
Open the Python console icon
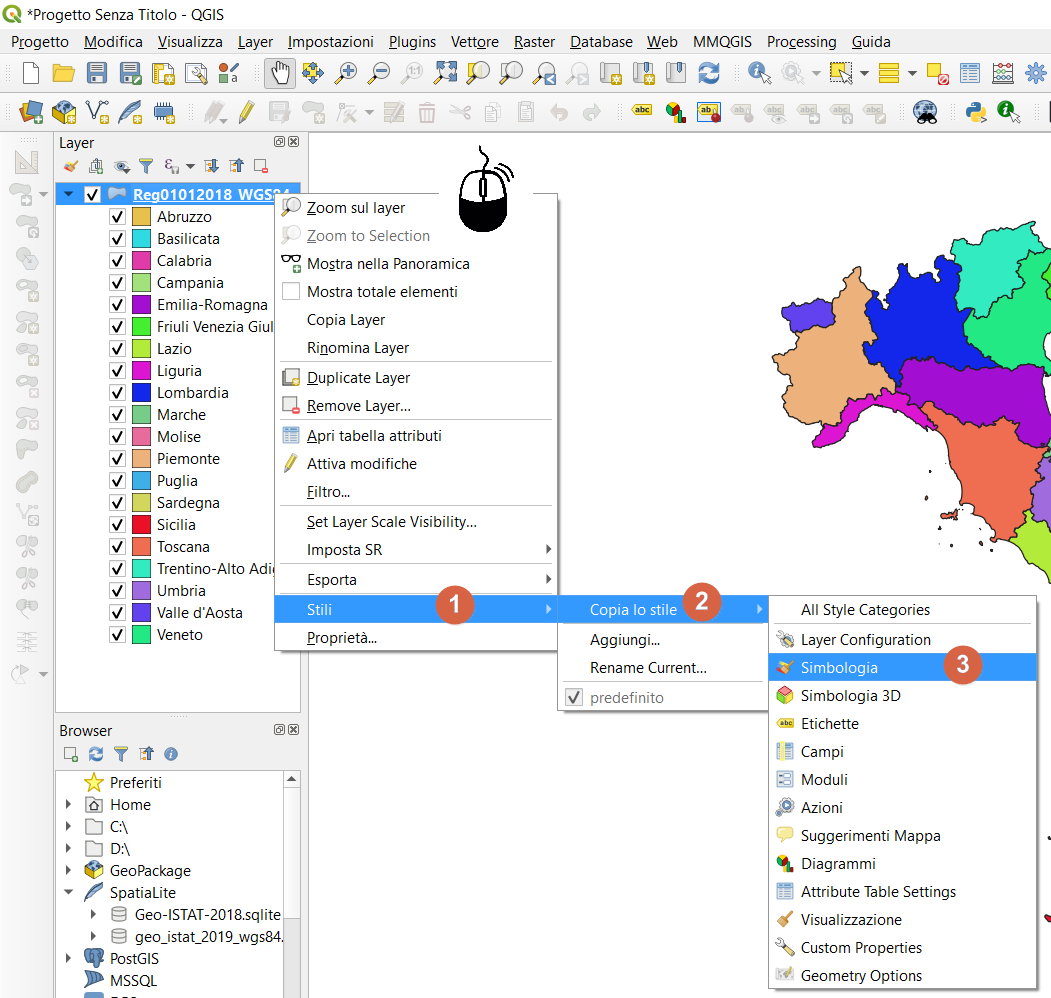[x=975, y=112]
